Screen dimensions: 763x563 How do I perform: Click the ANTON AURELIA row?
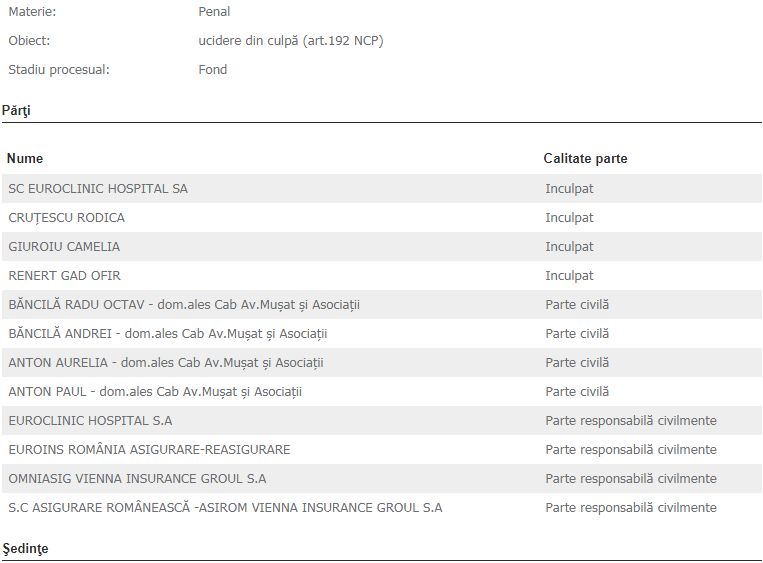click(166, 363)
